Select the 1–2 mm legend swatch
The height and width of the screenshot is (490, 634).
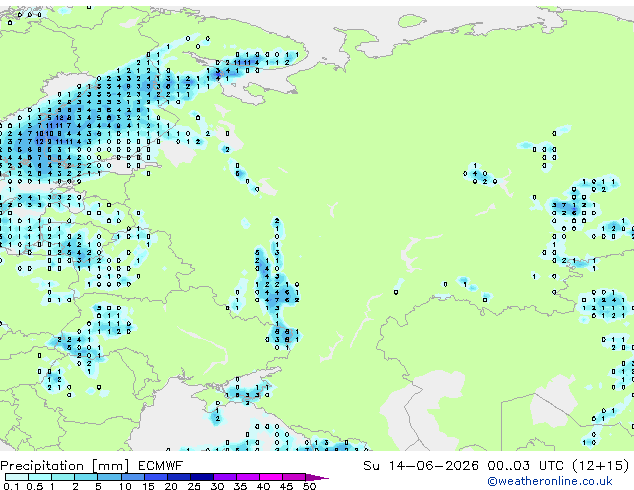[x=63, y=477]
